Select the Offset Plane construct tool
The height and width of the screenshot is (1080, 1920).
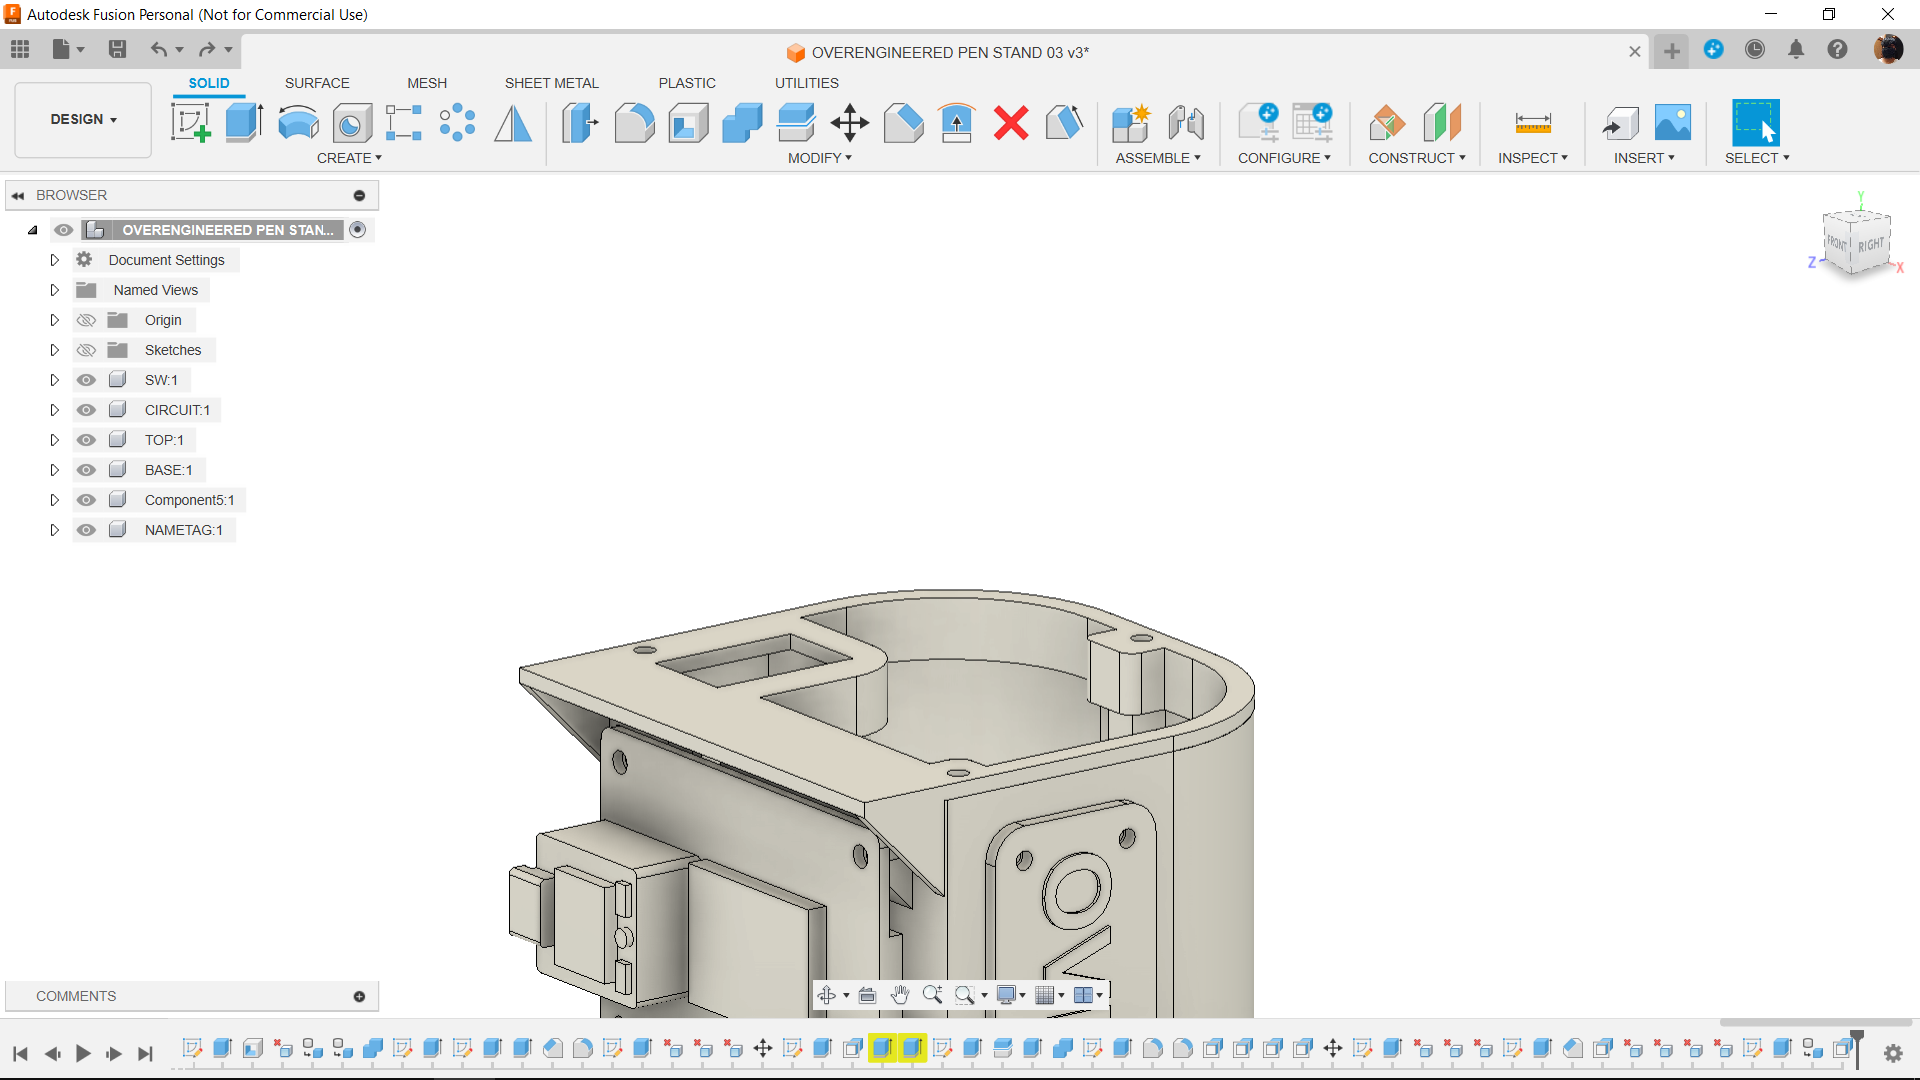1387,123
